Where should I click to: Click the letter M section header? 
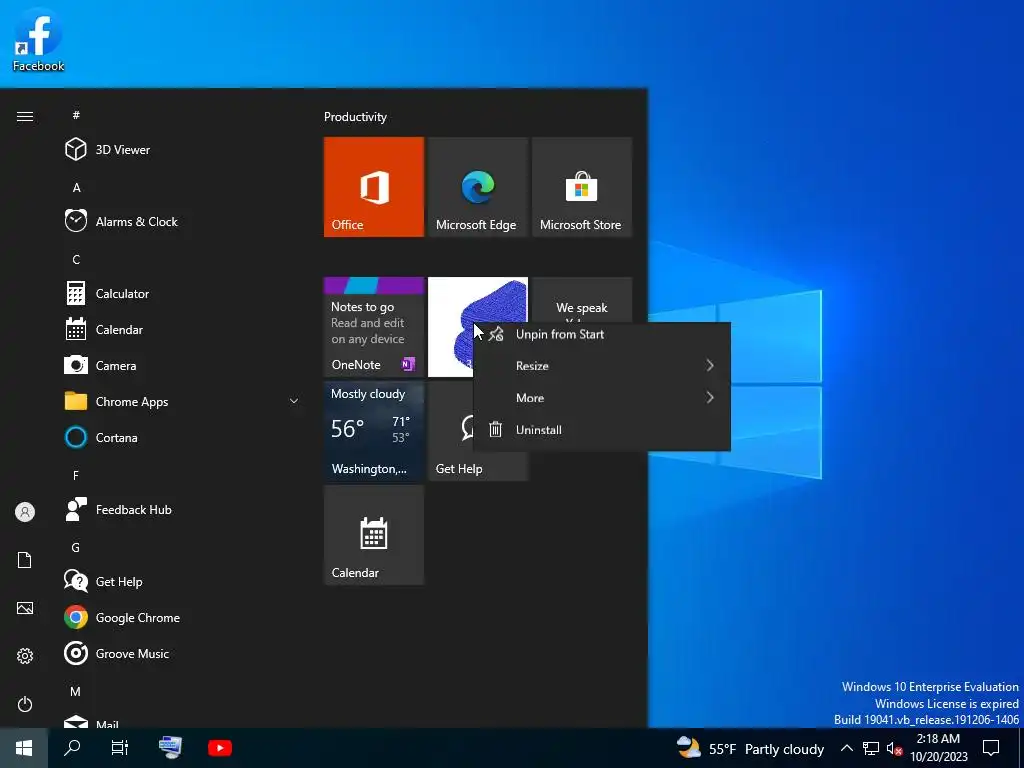(x=76, y=691)
